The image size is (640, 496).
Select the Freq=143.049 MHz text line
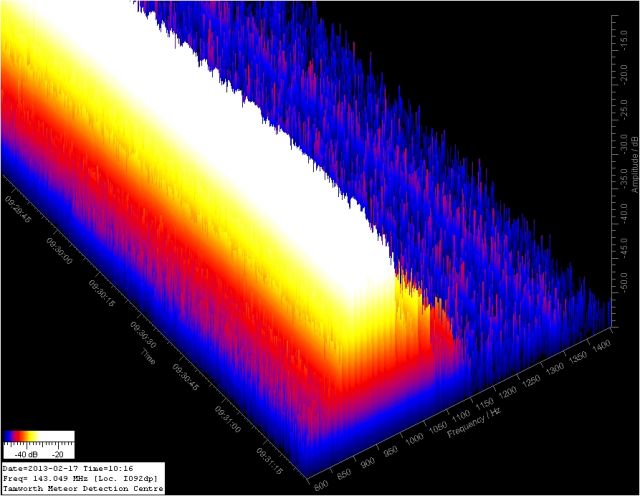point(80,478)
